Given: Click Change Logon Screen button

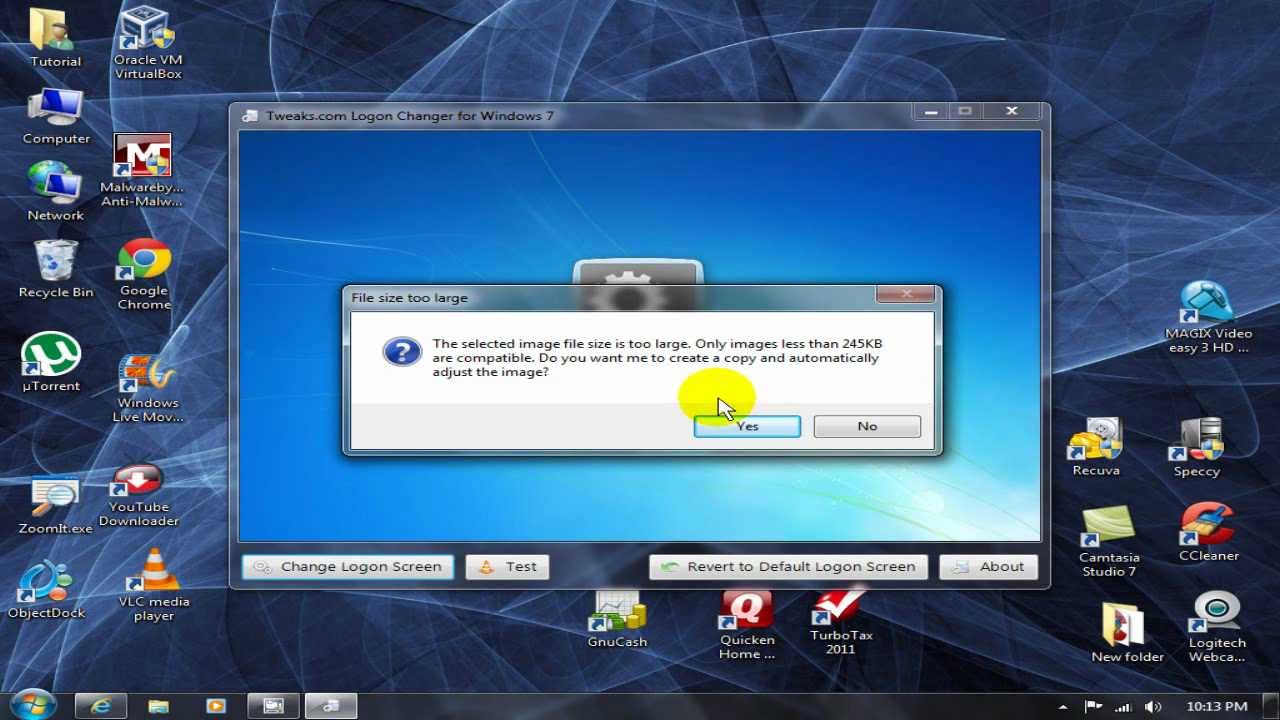Looking at the screenshot, I should (348, 567).
